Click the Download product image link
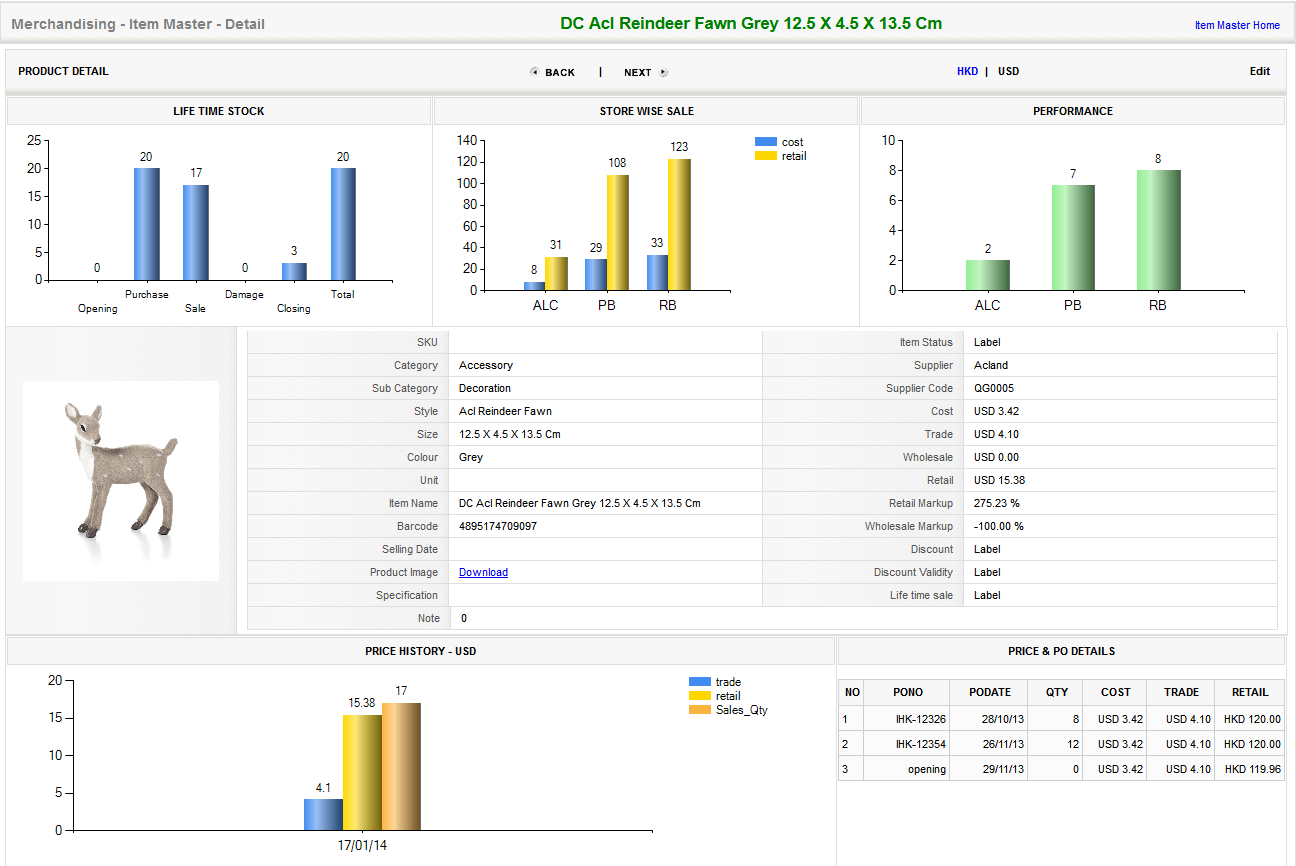The image size is (1296, 866). 483,572
